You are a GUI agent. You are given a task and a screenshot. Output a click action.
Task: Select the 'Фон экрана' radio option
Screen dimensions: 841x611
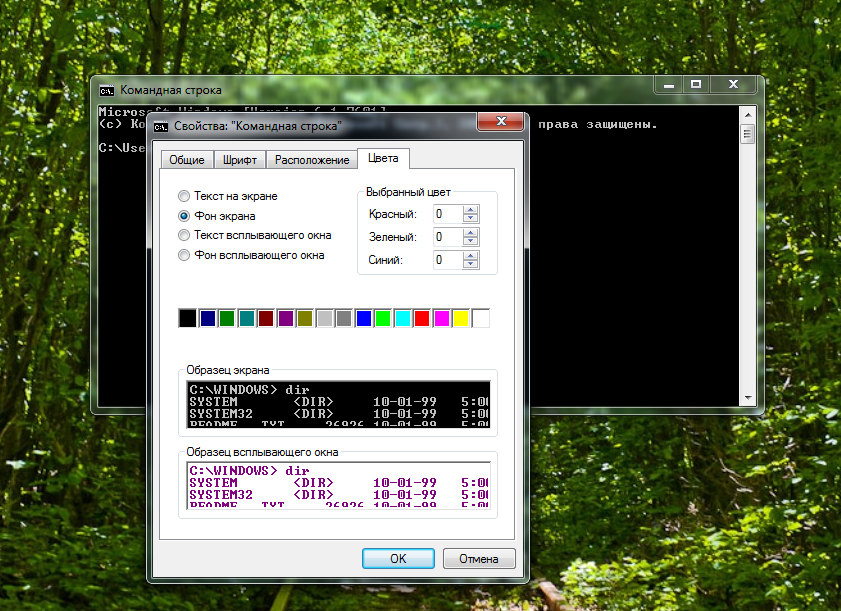[184, 216]
